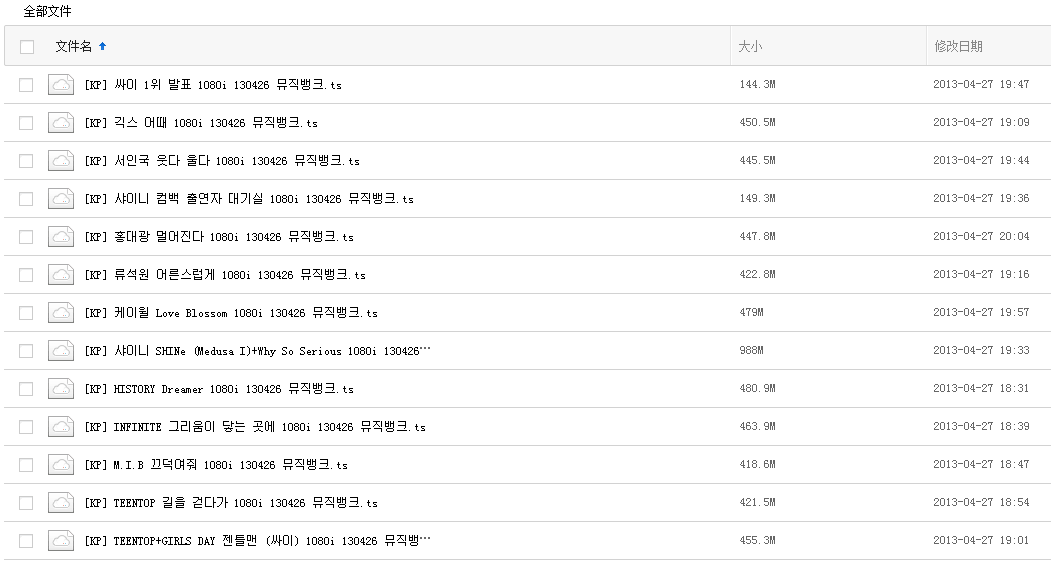Click file icon for 홍대광 멀어진다
This screenshot has height=571, width=1051.
pos(62,237)
